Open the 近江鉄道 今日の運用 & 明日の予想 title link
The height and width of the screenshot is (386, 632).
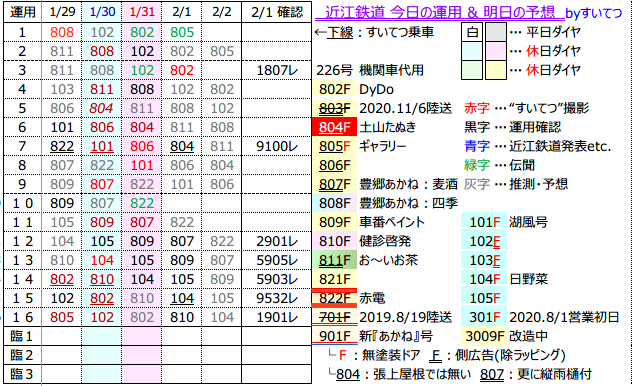click(439, 12)
